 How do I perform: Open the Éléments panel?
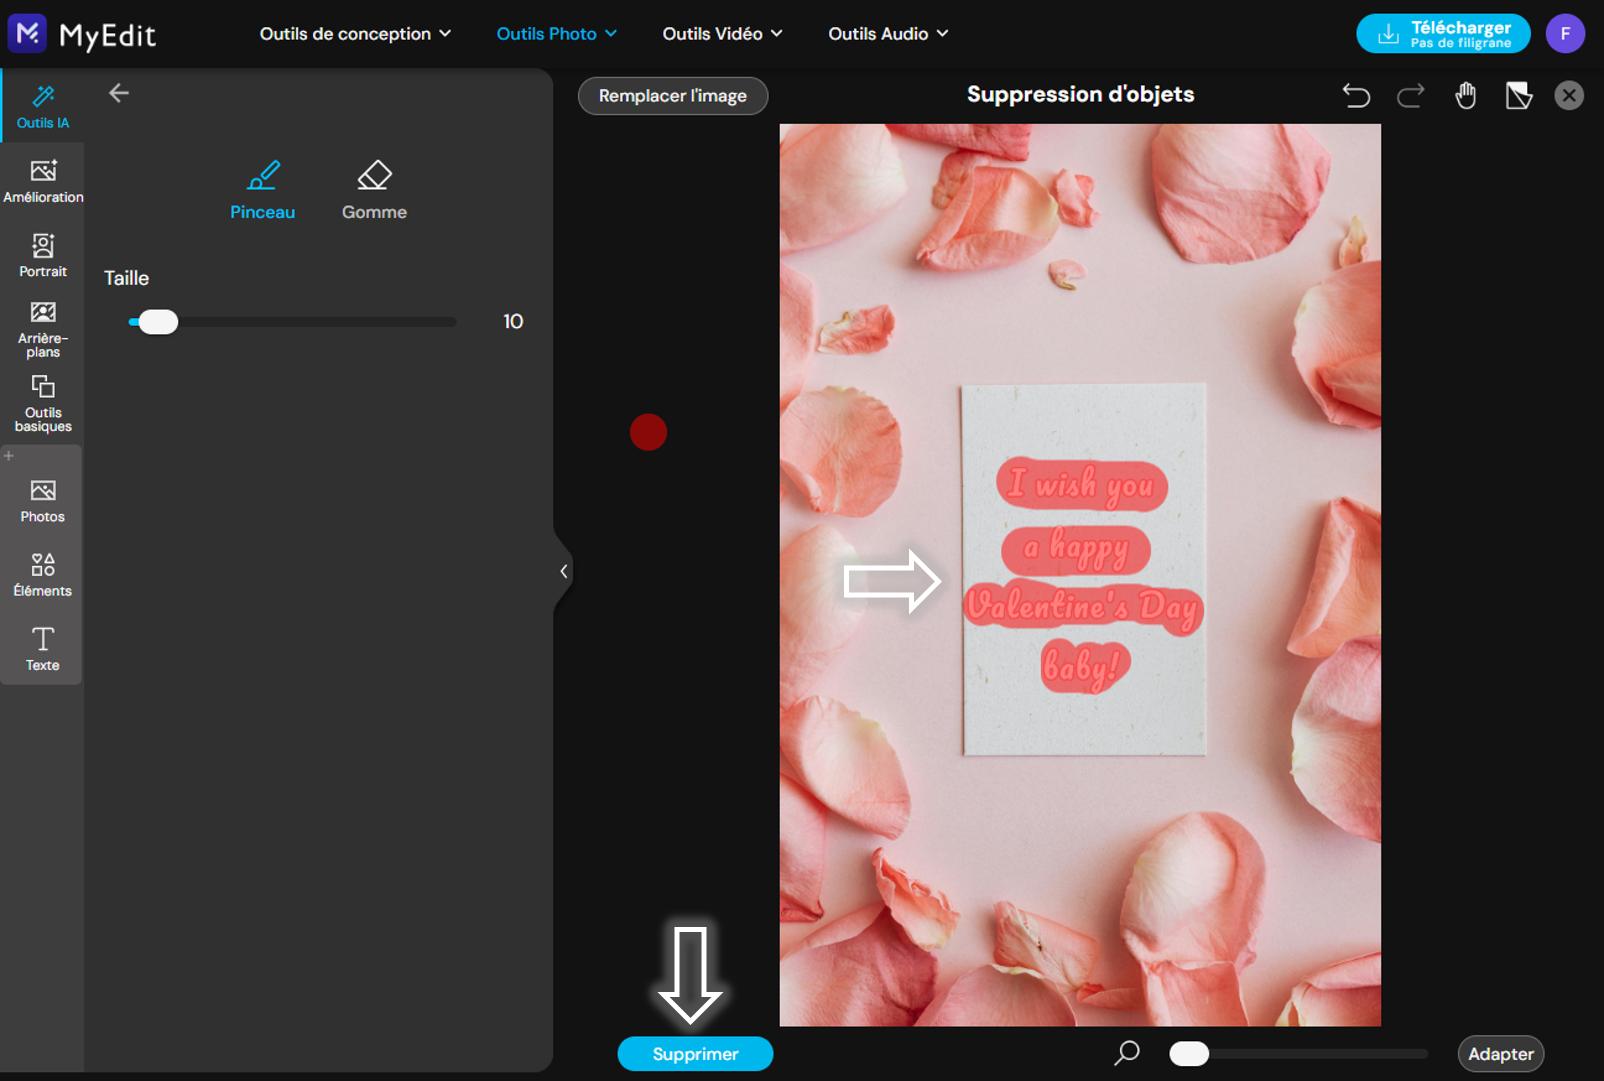coord(42,575)
